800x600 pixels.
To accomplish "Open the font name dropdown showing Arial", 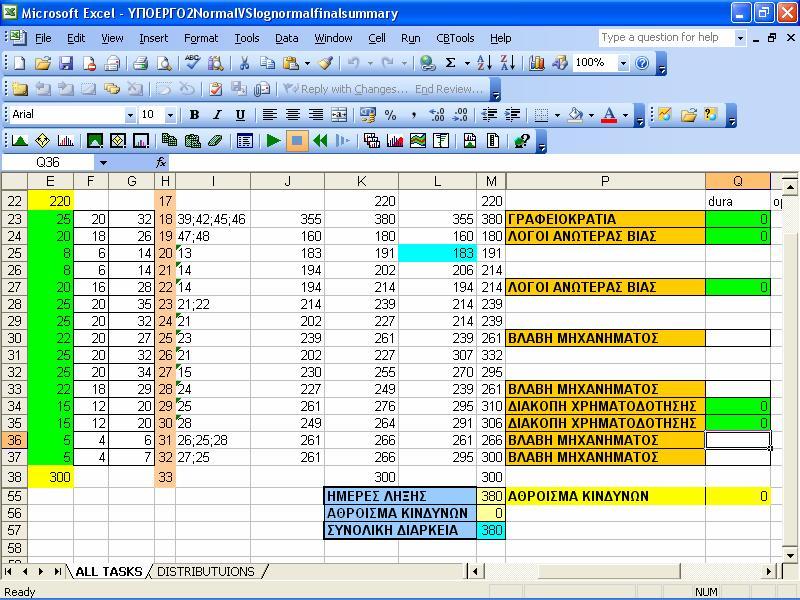I will click(130, 115).
